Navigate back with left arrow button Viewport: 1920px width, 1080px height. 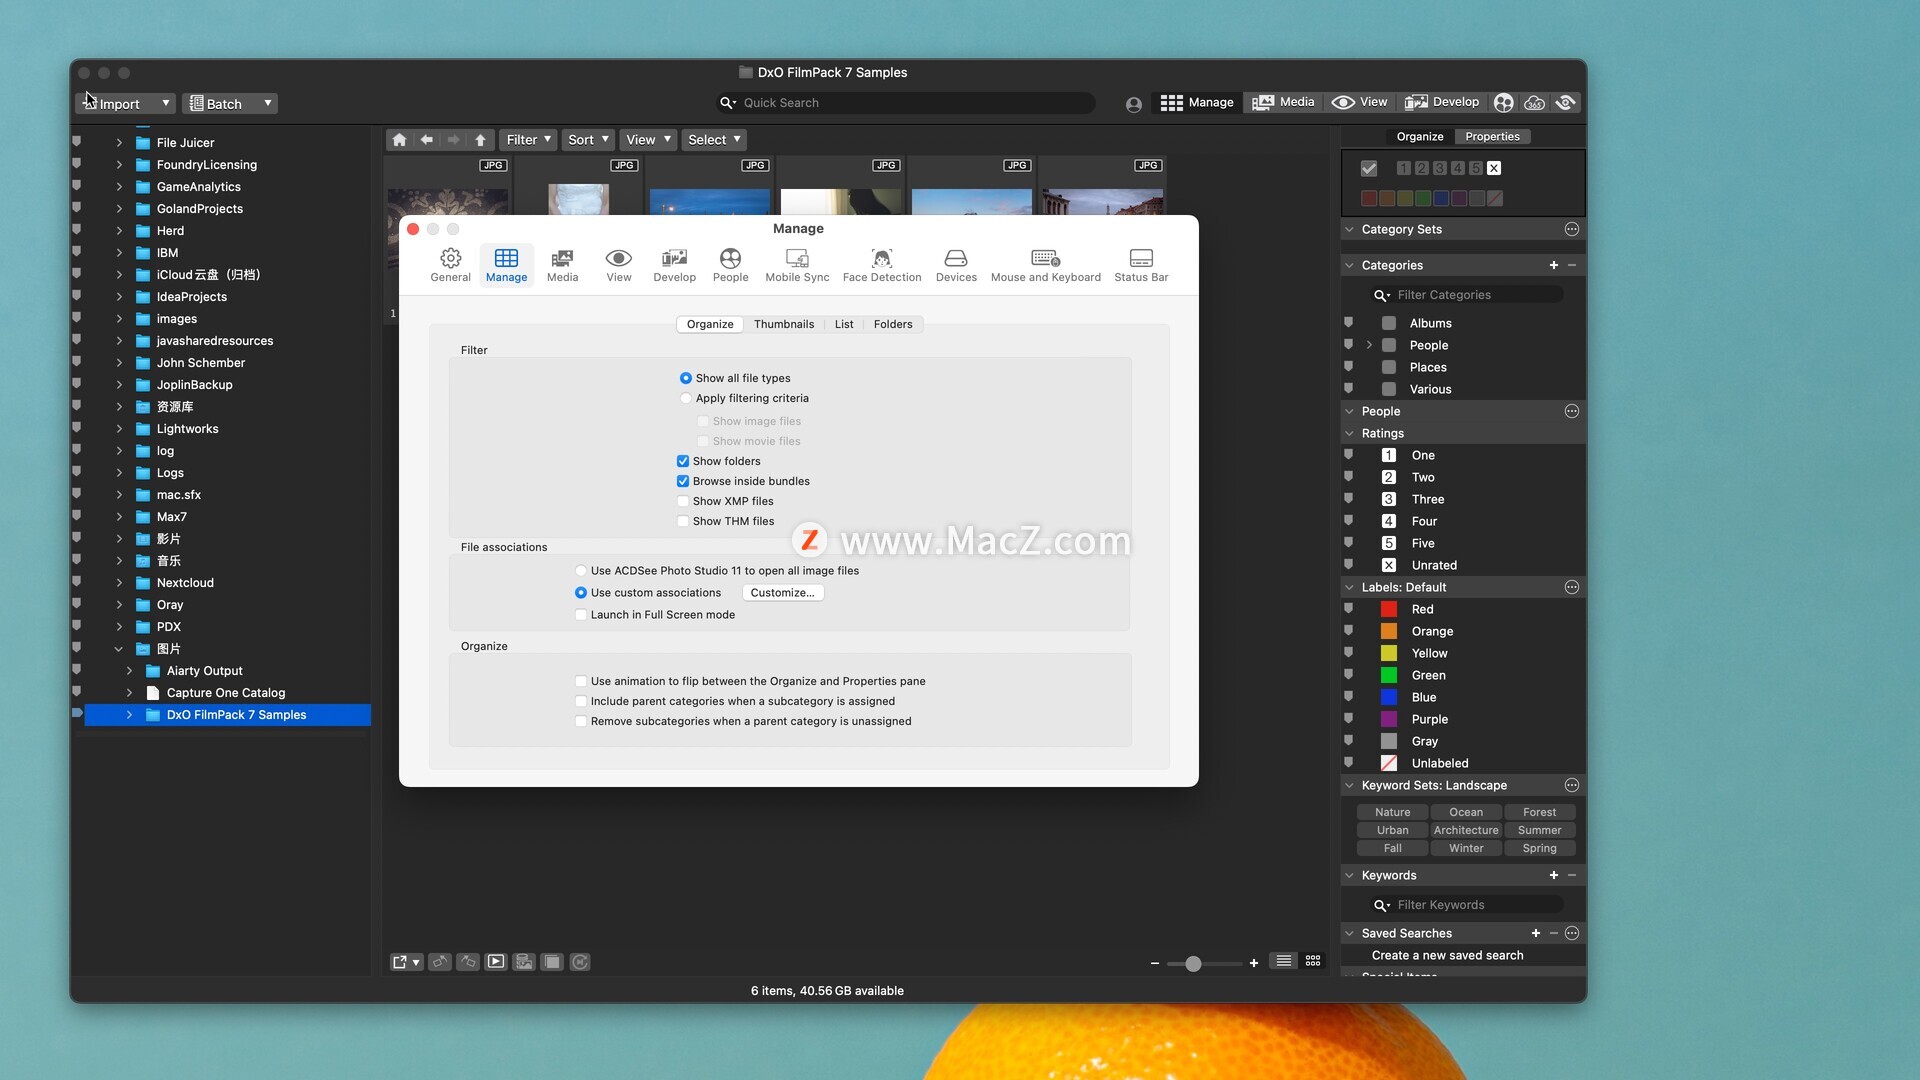tap(427, 140)
